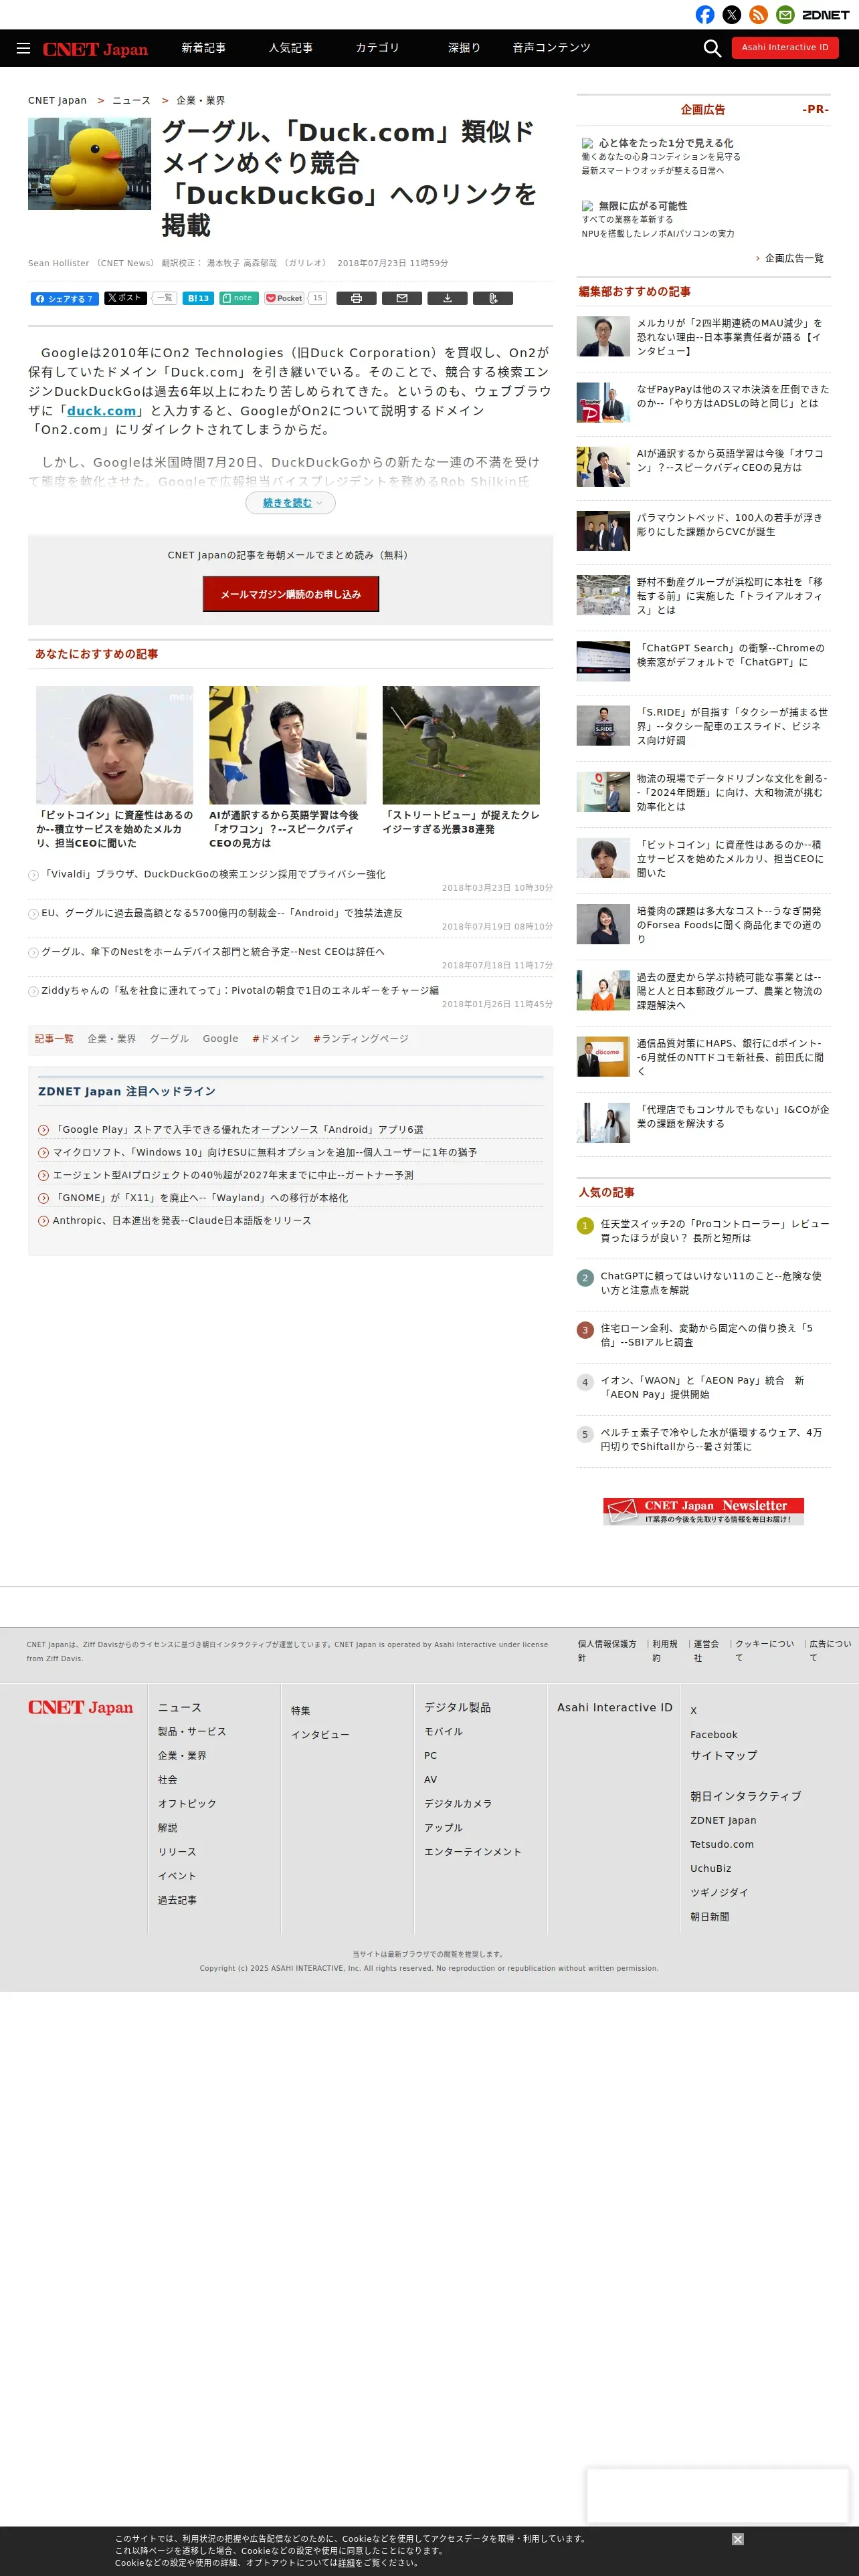Print the article using the printer icon
Viewport: 859px width, 2576px height.
356,298
